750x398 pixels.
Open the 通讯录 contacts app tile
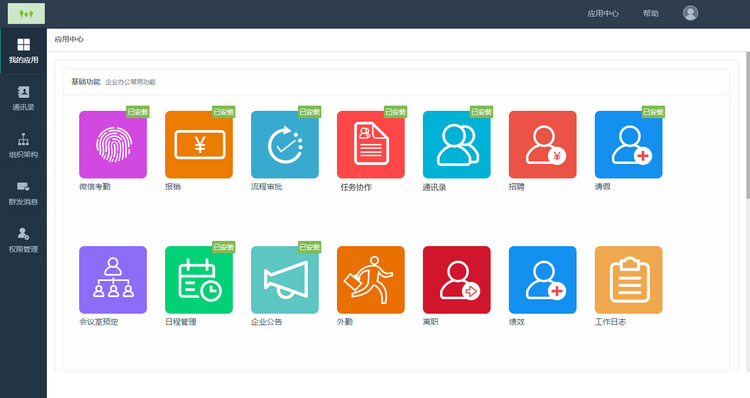[x=457, y=144]
